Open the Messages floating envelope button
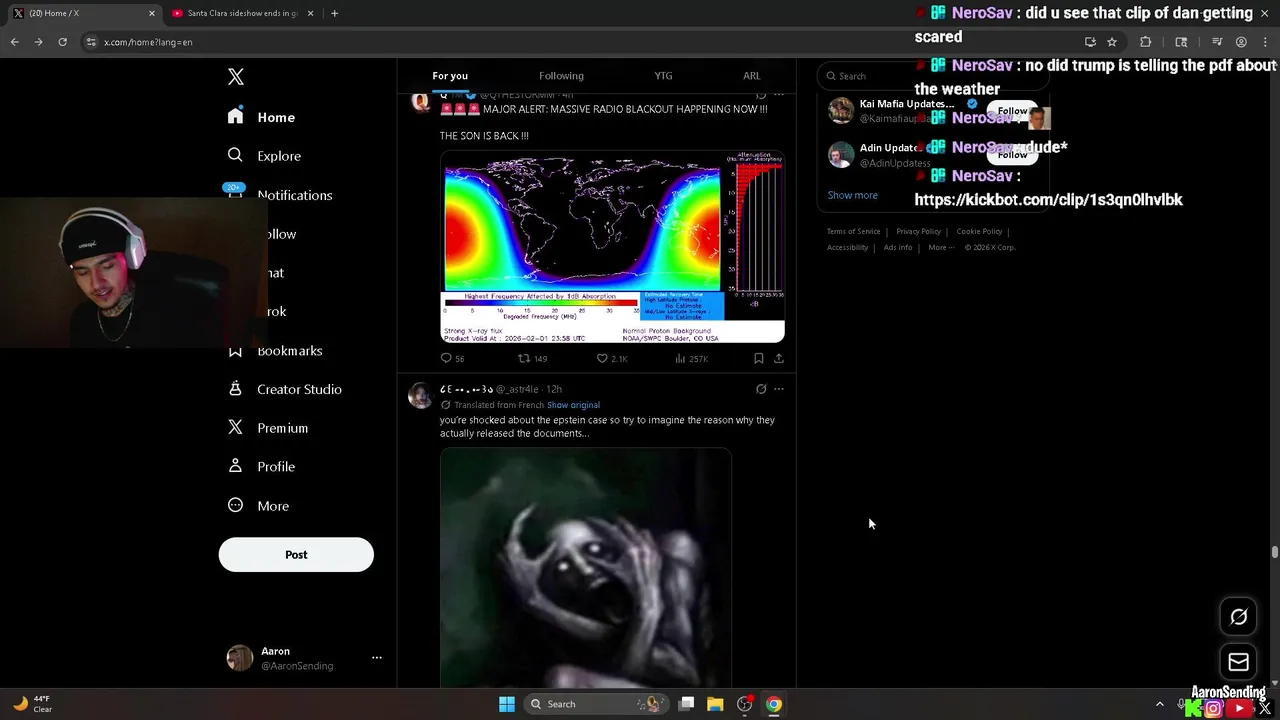 1238,662
